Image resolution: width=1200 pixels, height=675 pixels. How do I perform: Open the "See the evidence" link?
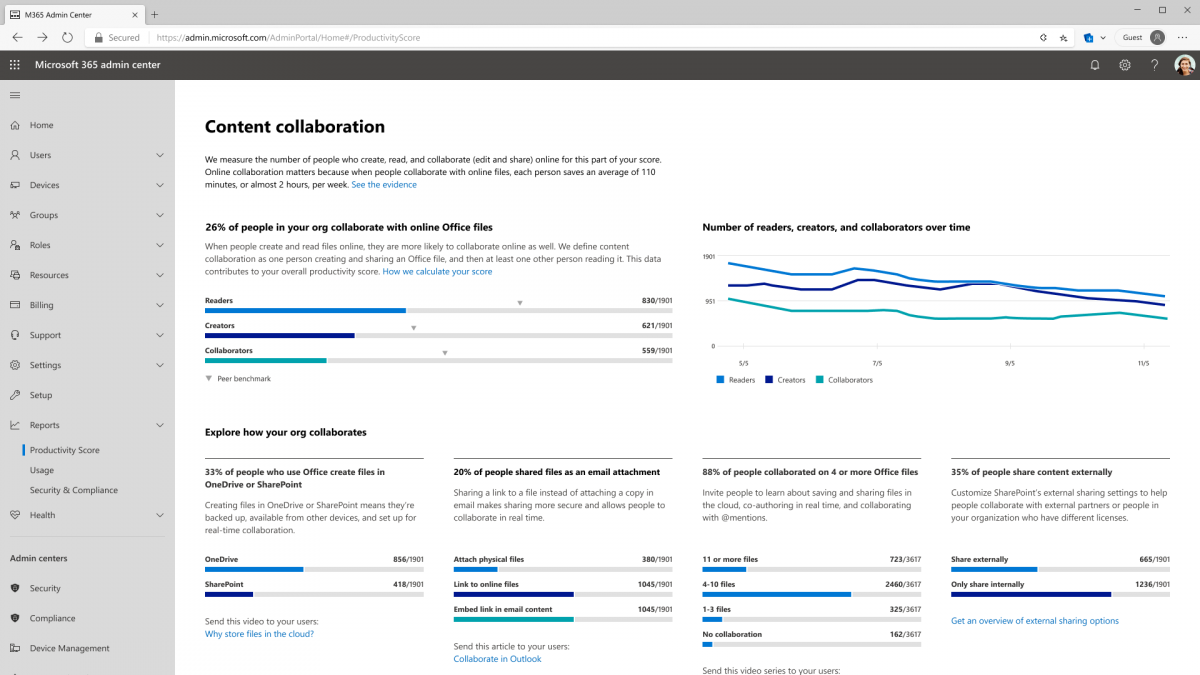coord(384,184)
